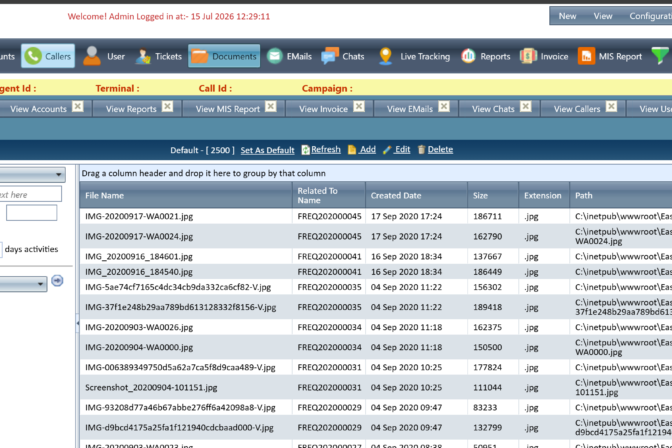Open the EMails module

click(x=289, y=56)
